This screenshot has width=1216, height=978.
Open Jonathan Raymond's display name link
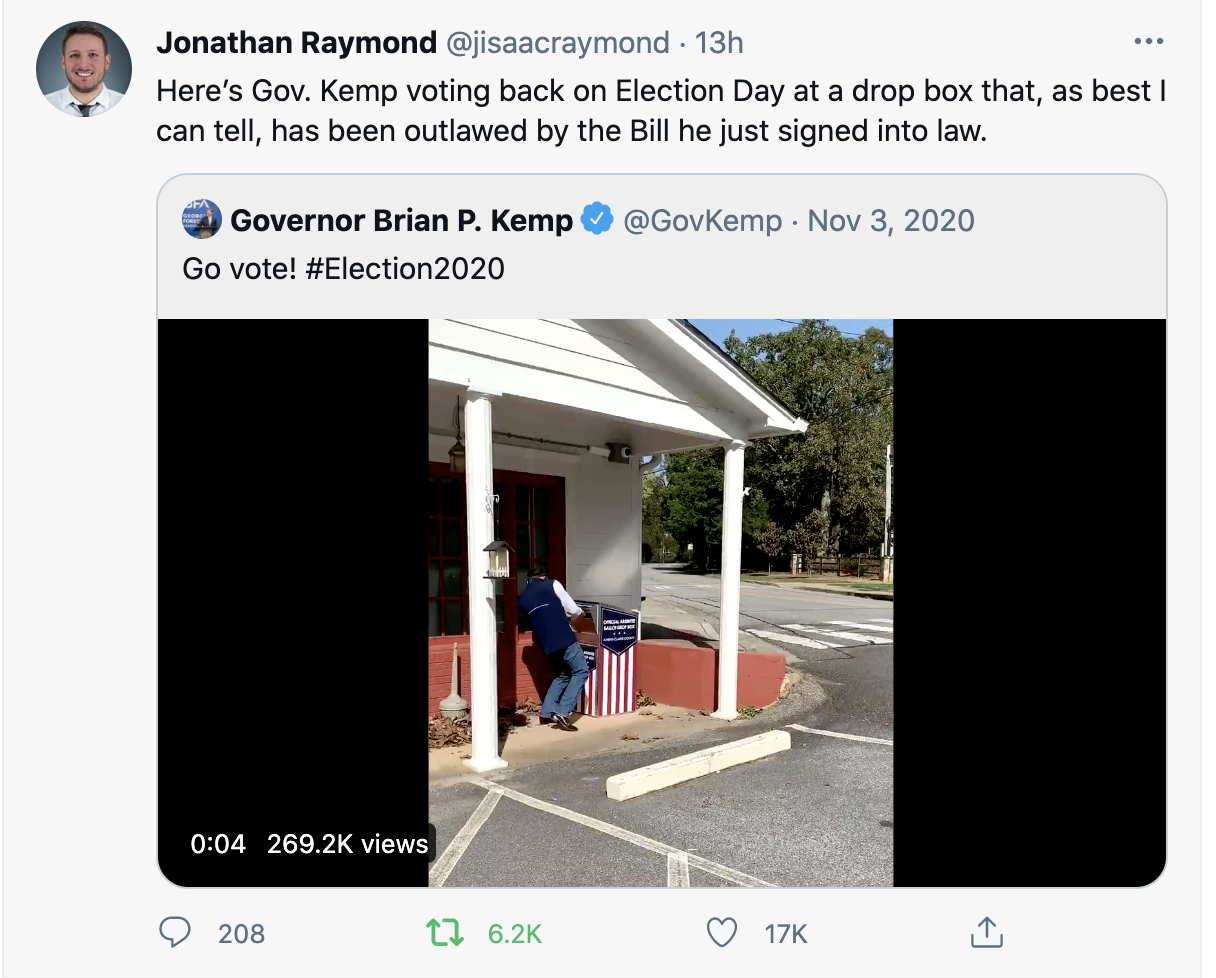[x=297, y=43]
